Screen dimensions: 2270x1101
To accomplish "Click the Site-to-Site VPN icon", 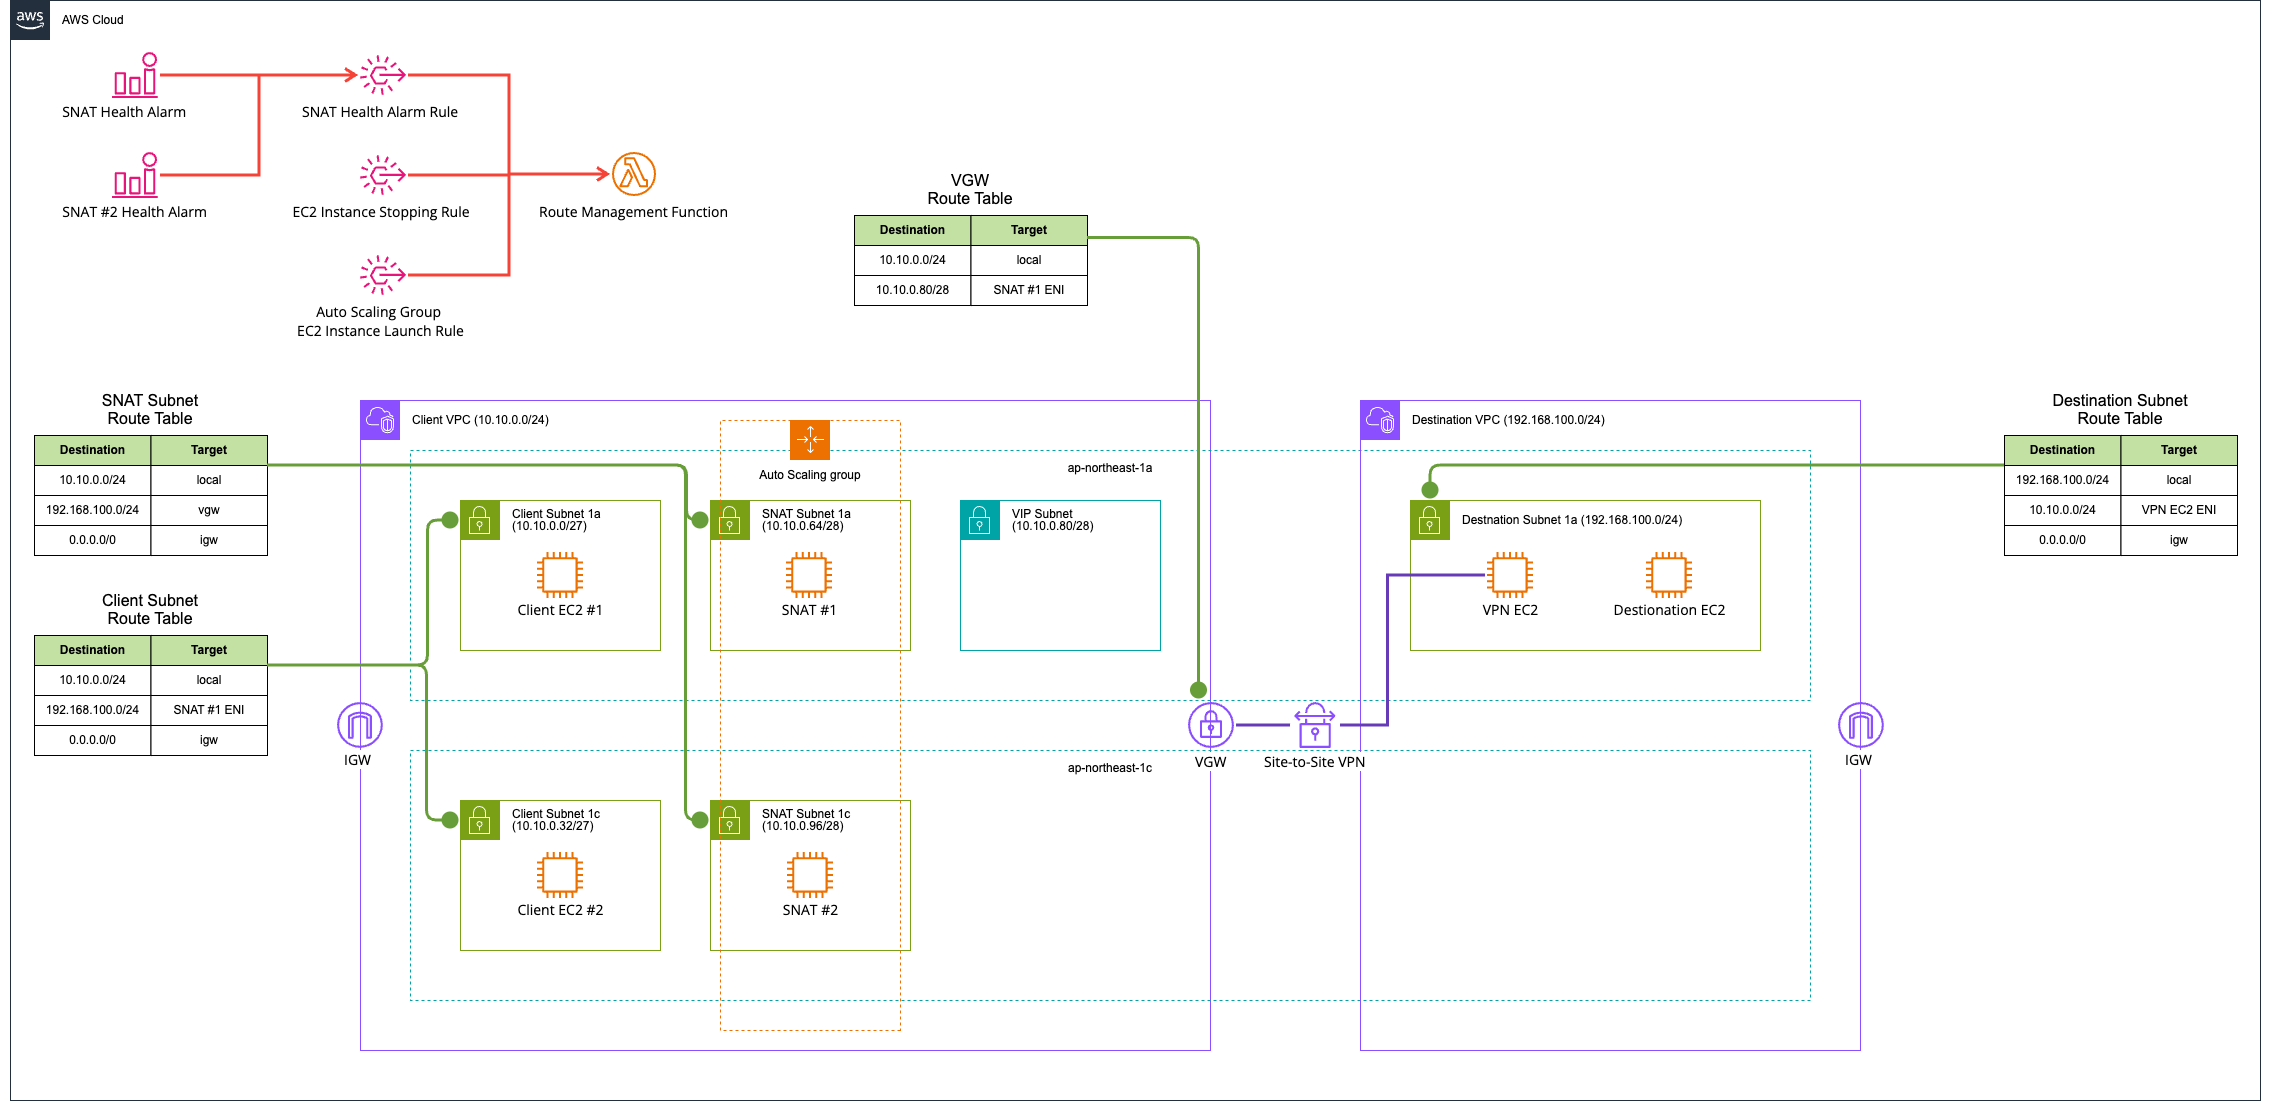I will pos(1314,725).
